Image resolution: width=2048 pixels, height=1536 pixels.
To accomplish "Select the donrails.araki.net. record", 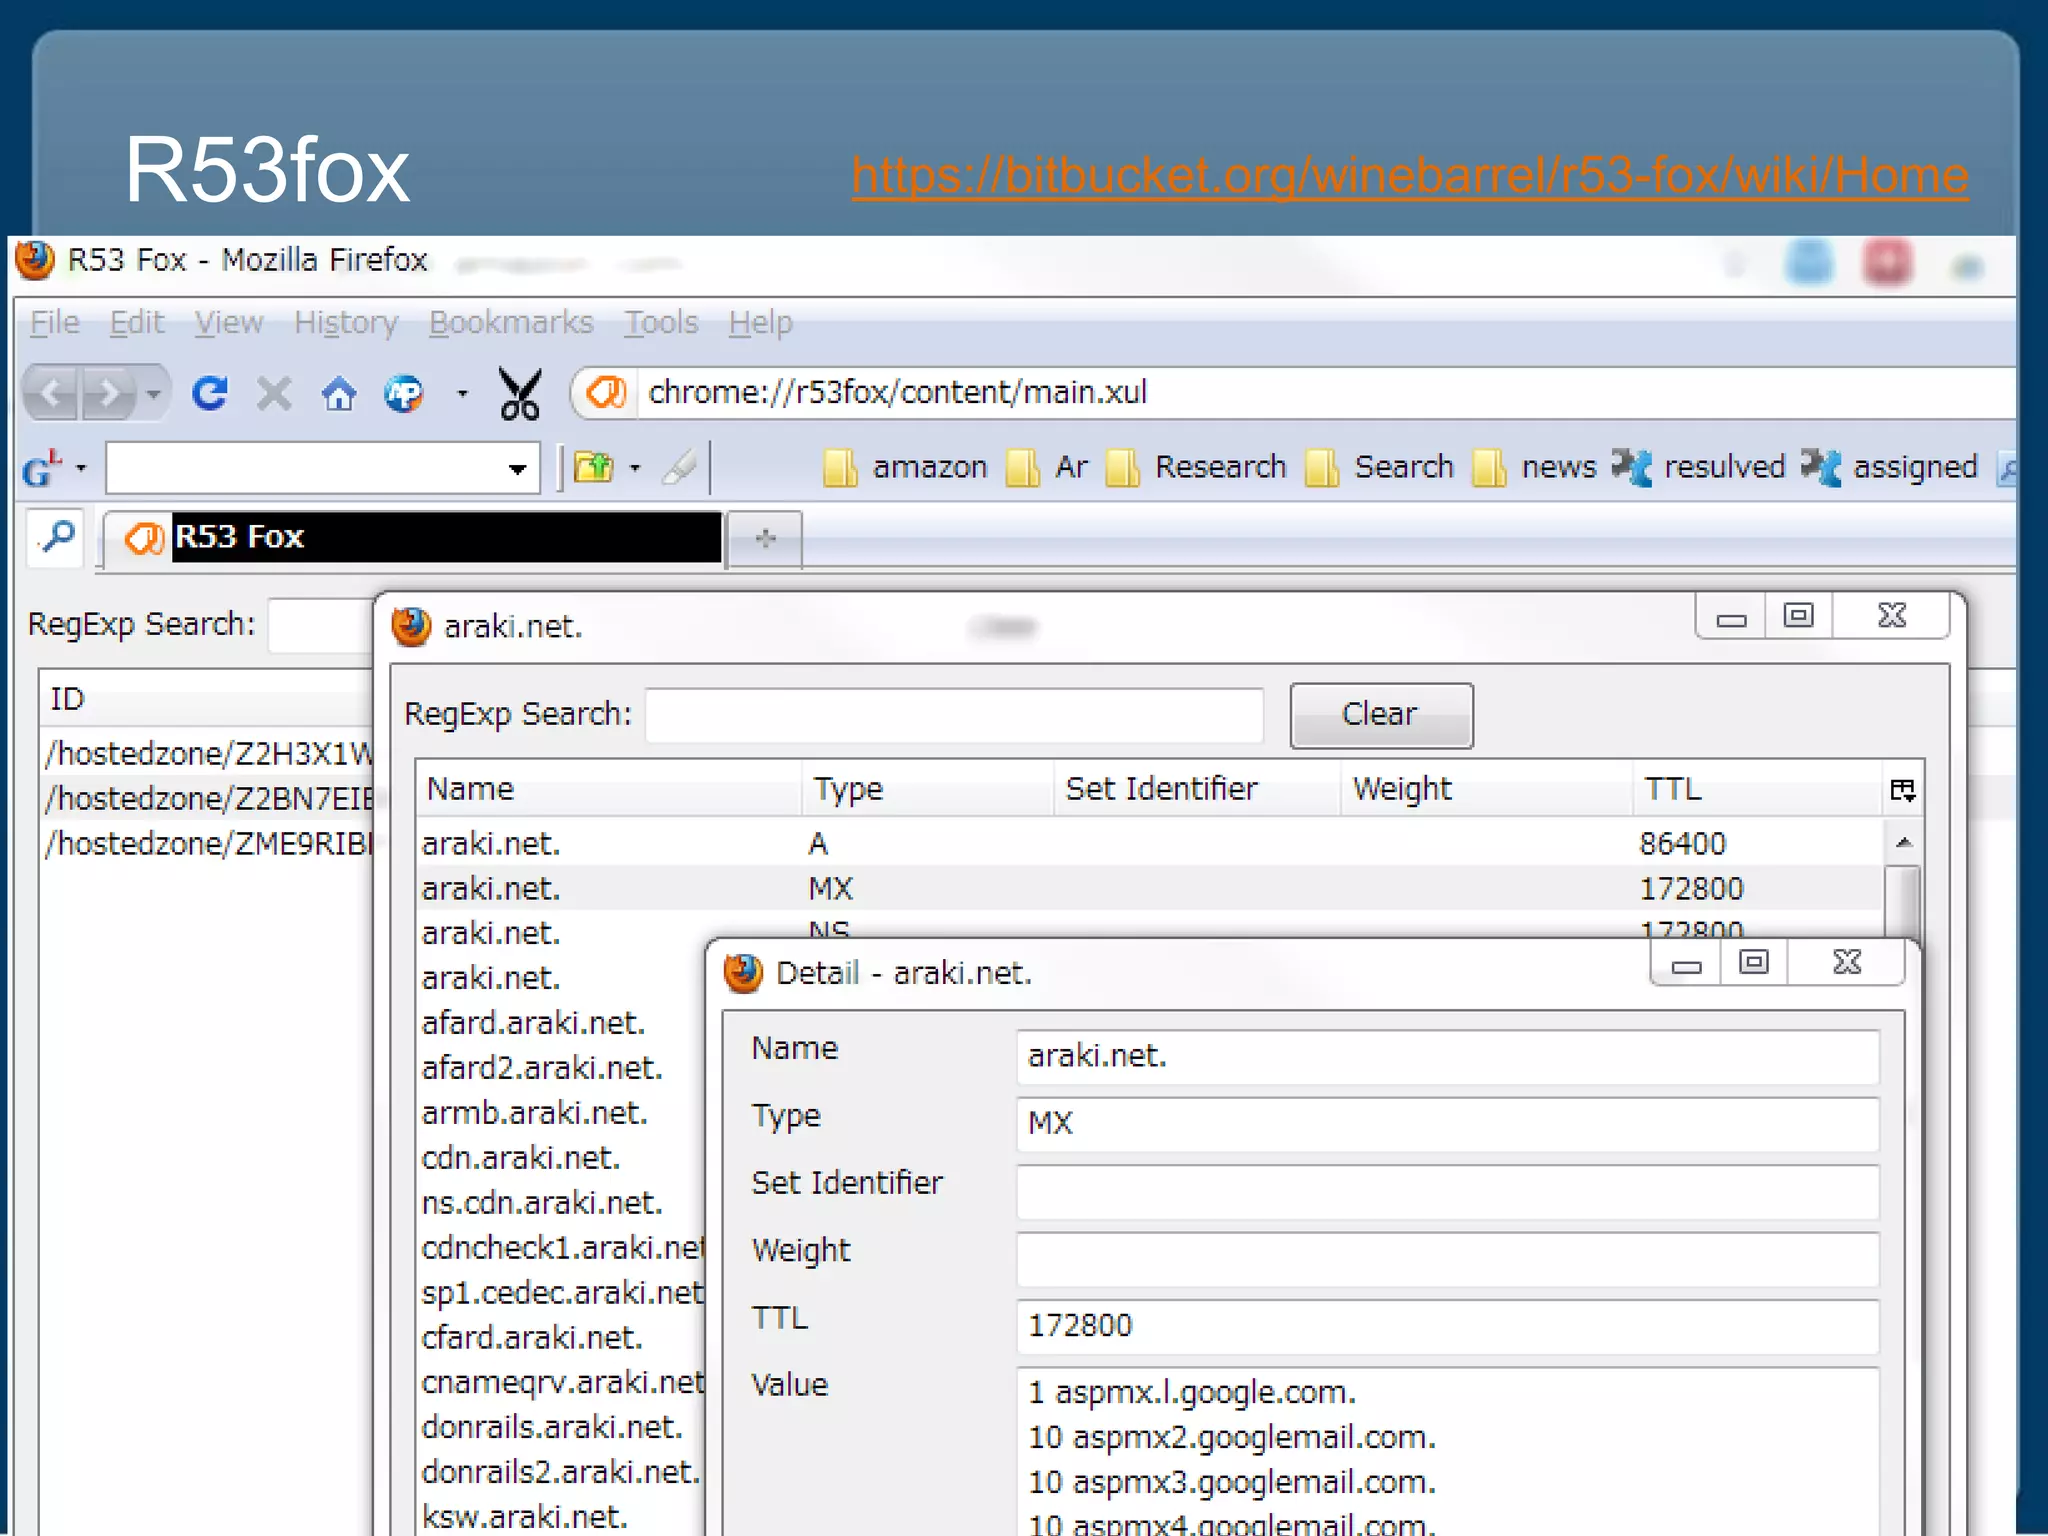I will (552, 1427).
